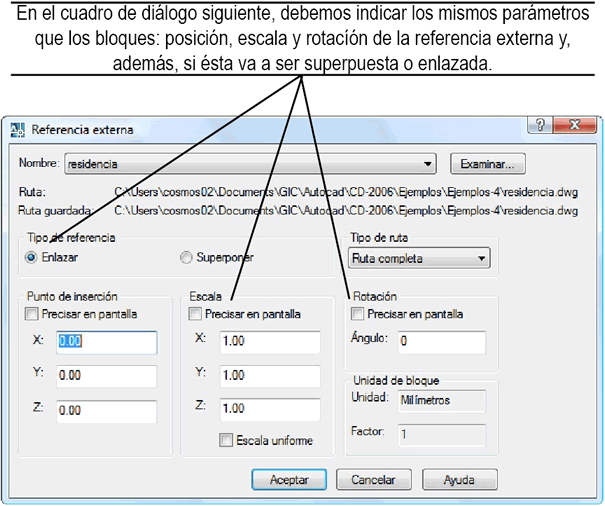Click the help question mark button

coord(540,125)
